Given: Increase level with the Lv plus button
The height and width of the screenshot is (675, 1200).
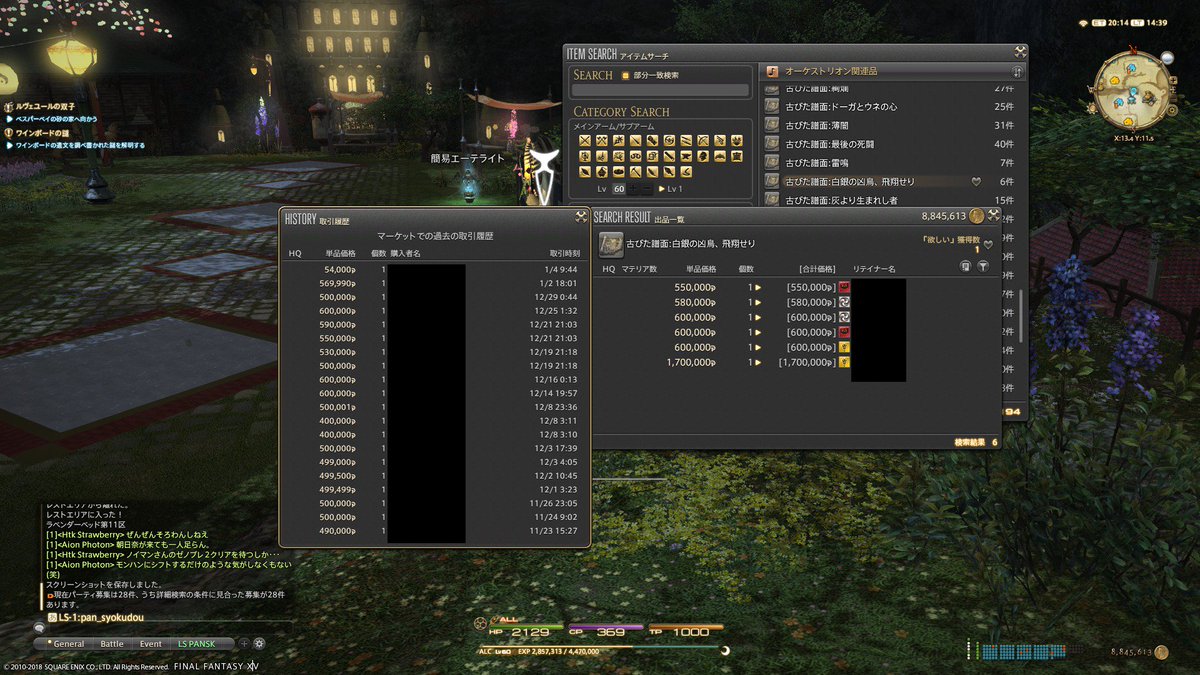Looking at the screenshot, I should click(x=632, y=189).
